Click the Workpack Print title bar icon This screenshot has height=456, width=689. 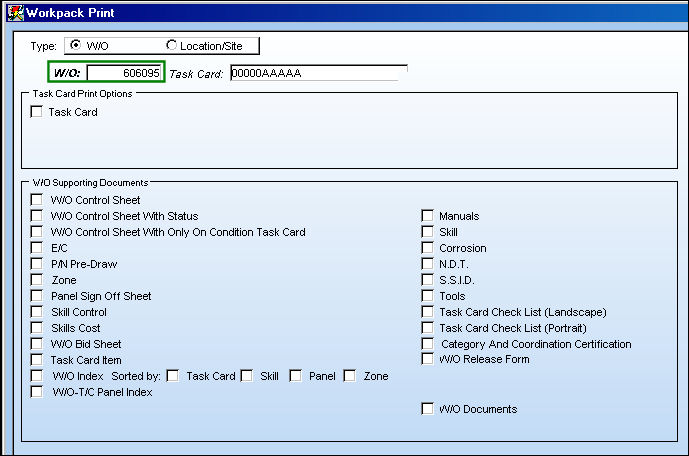coord(15,13)
